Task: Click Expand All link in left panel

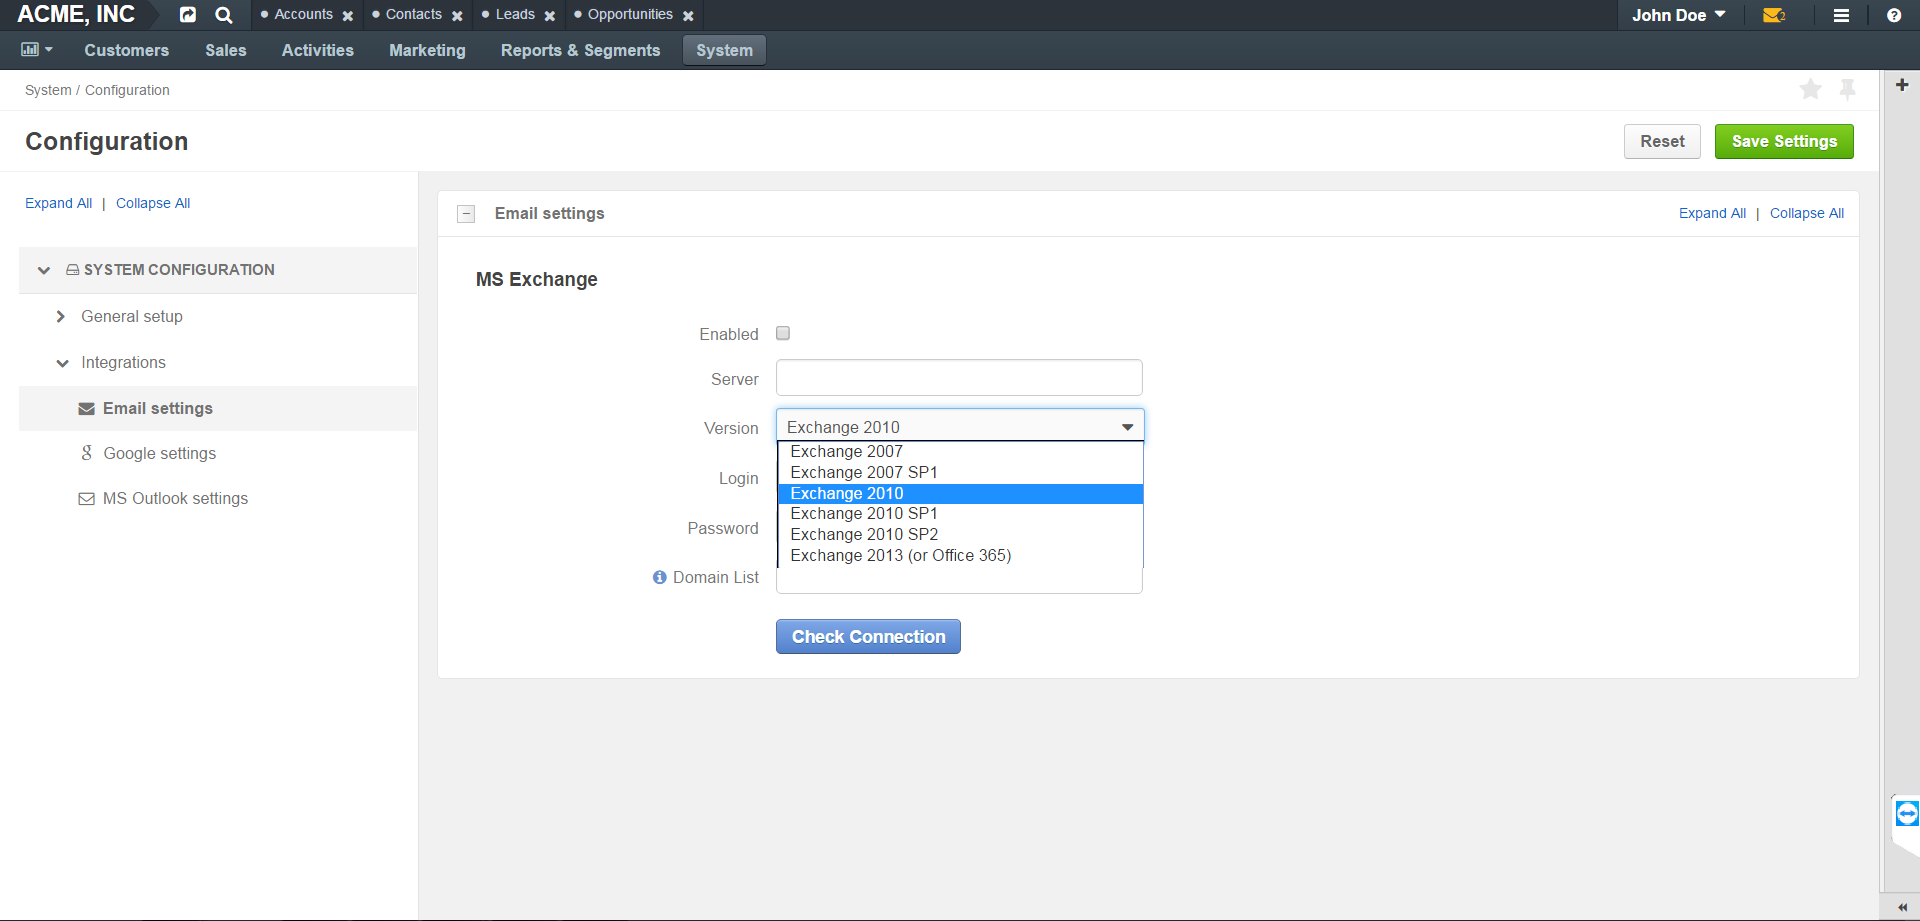Action: [x=59, y=203]
